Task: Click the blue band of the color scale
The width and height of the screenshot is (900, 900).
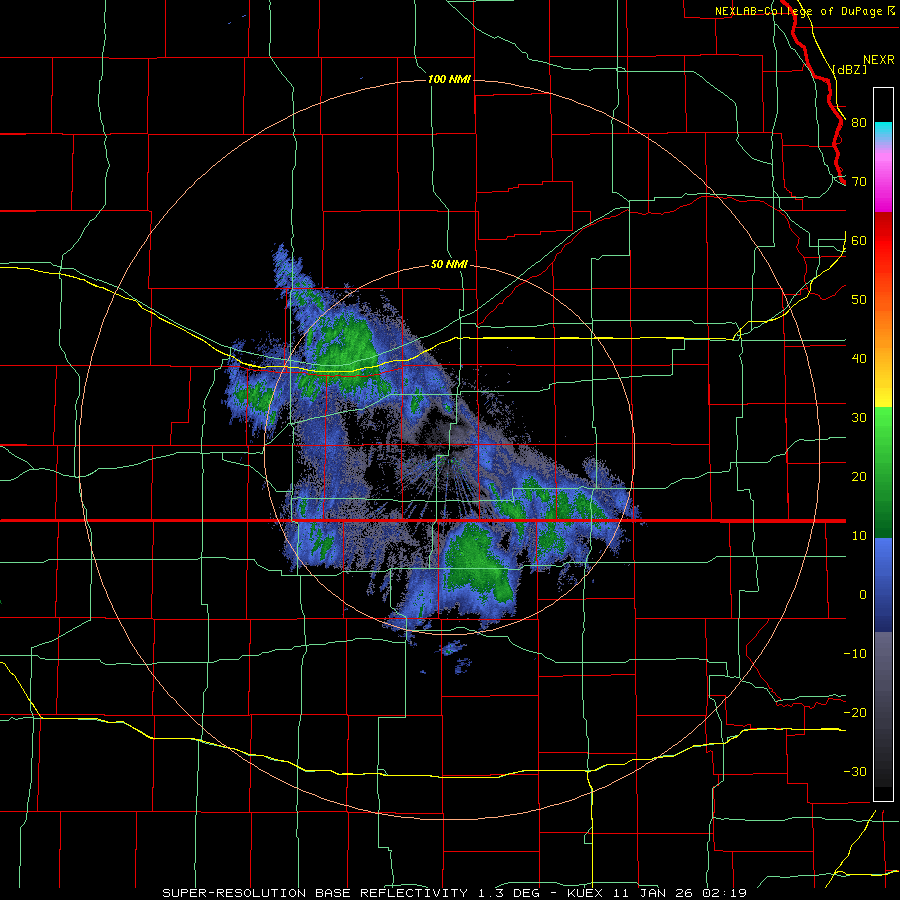Action: tap(883, 584)
